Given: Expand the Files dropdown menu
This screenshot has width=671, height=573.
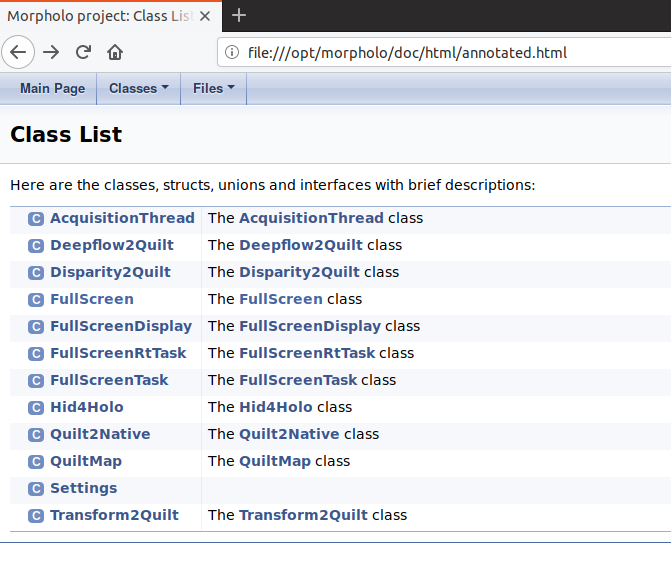Looking at the screenshot, I should click(x=214, y=88).
